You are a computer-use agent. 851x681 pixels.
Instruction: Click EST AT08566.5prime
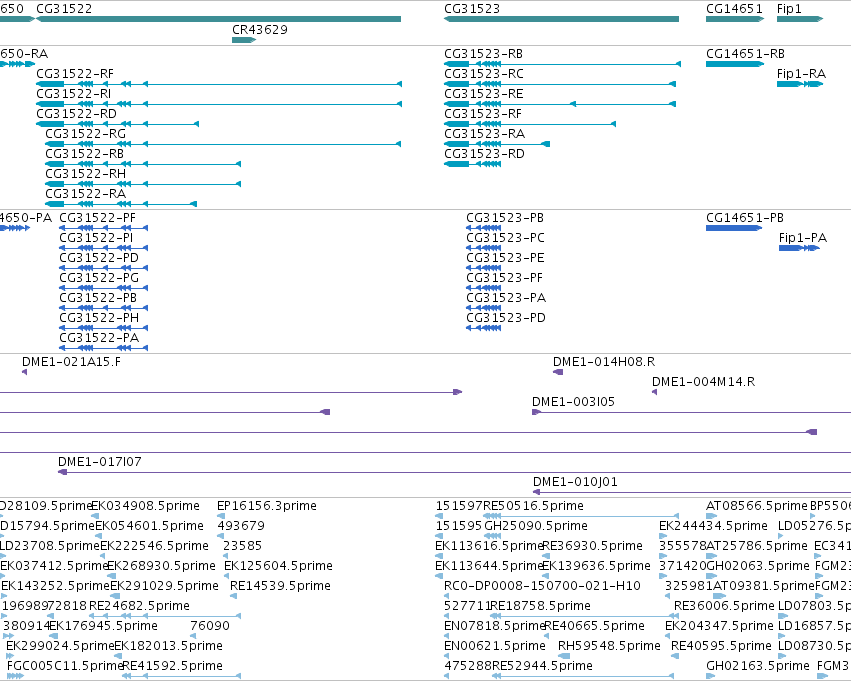pos(757,506)
